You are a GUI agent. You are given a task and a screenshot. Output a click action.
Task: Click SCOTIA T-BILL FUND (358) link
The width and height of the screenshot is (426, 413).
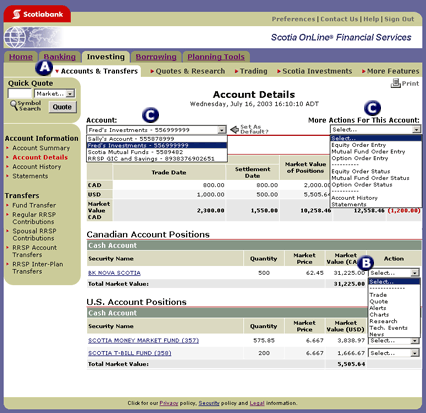(130, 353)
